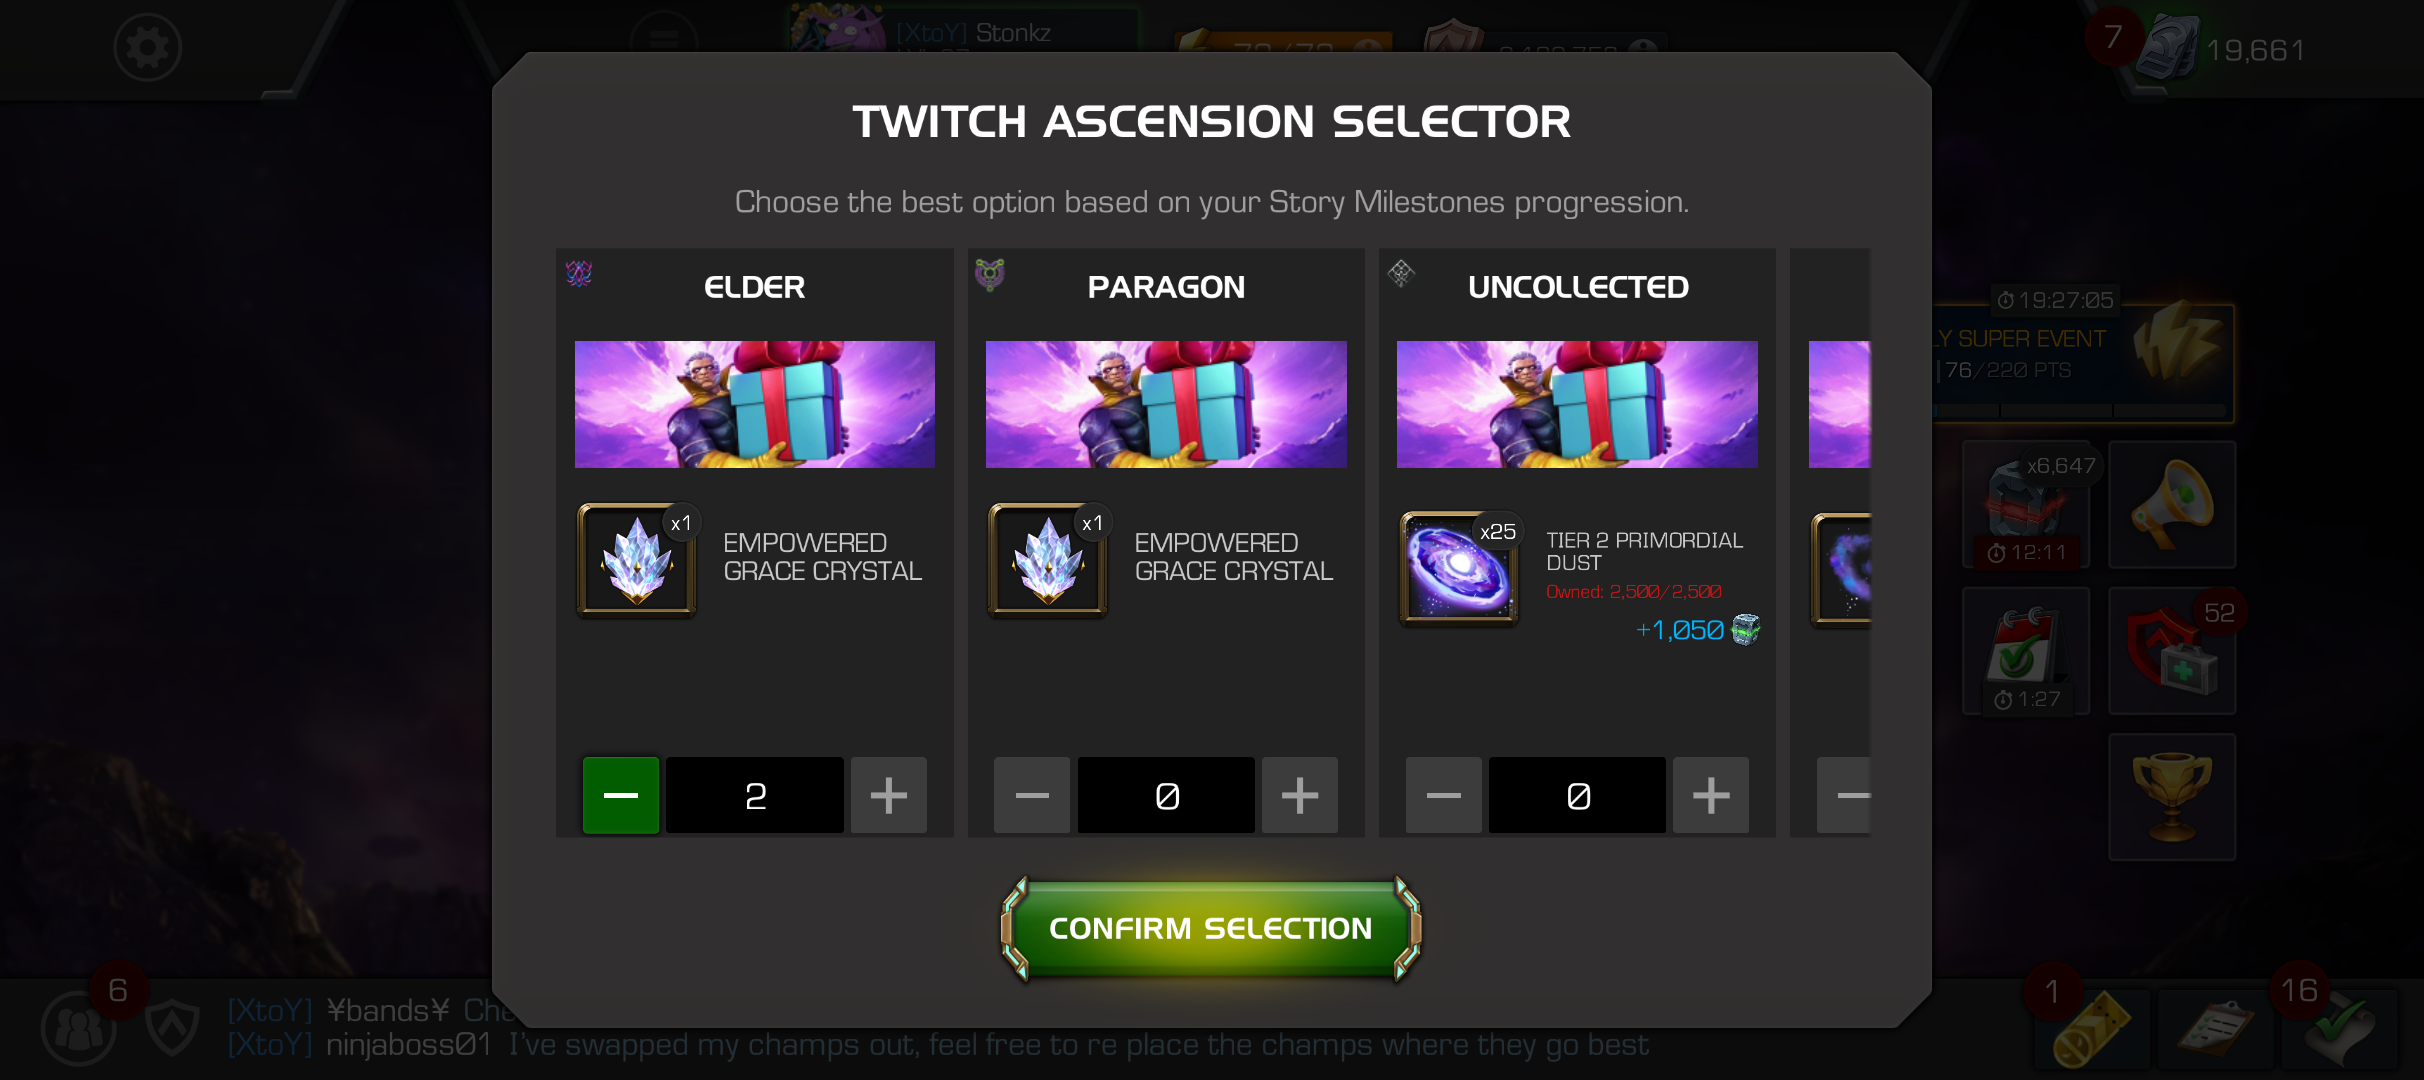Select the Paragon gift banner image
Screen dimensions: 2424x1080
[x=1166, y=404]
